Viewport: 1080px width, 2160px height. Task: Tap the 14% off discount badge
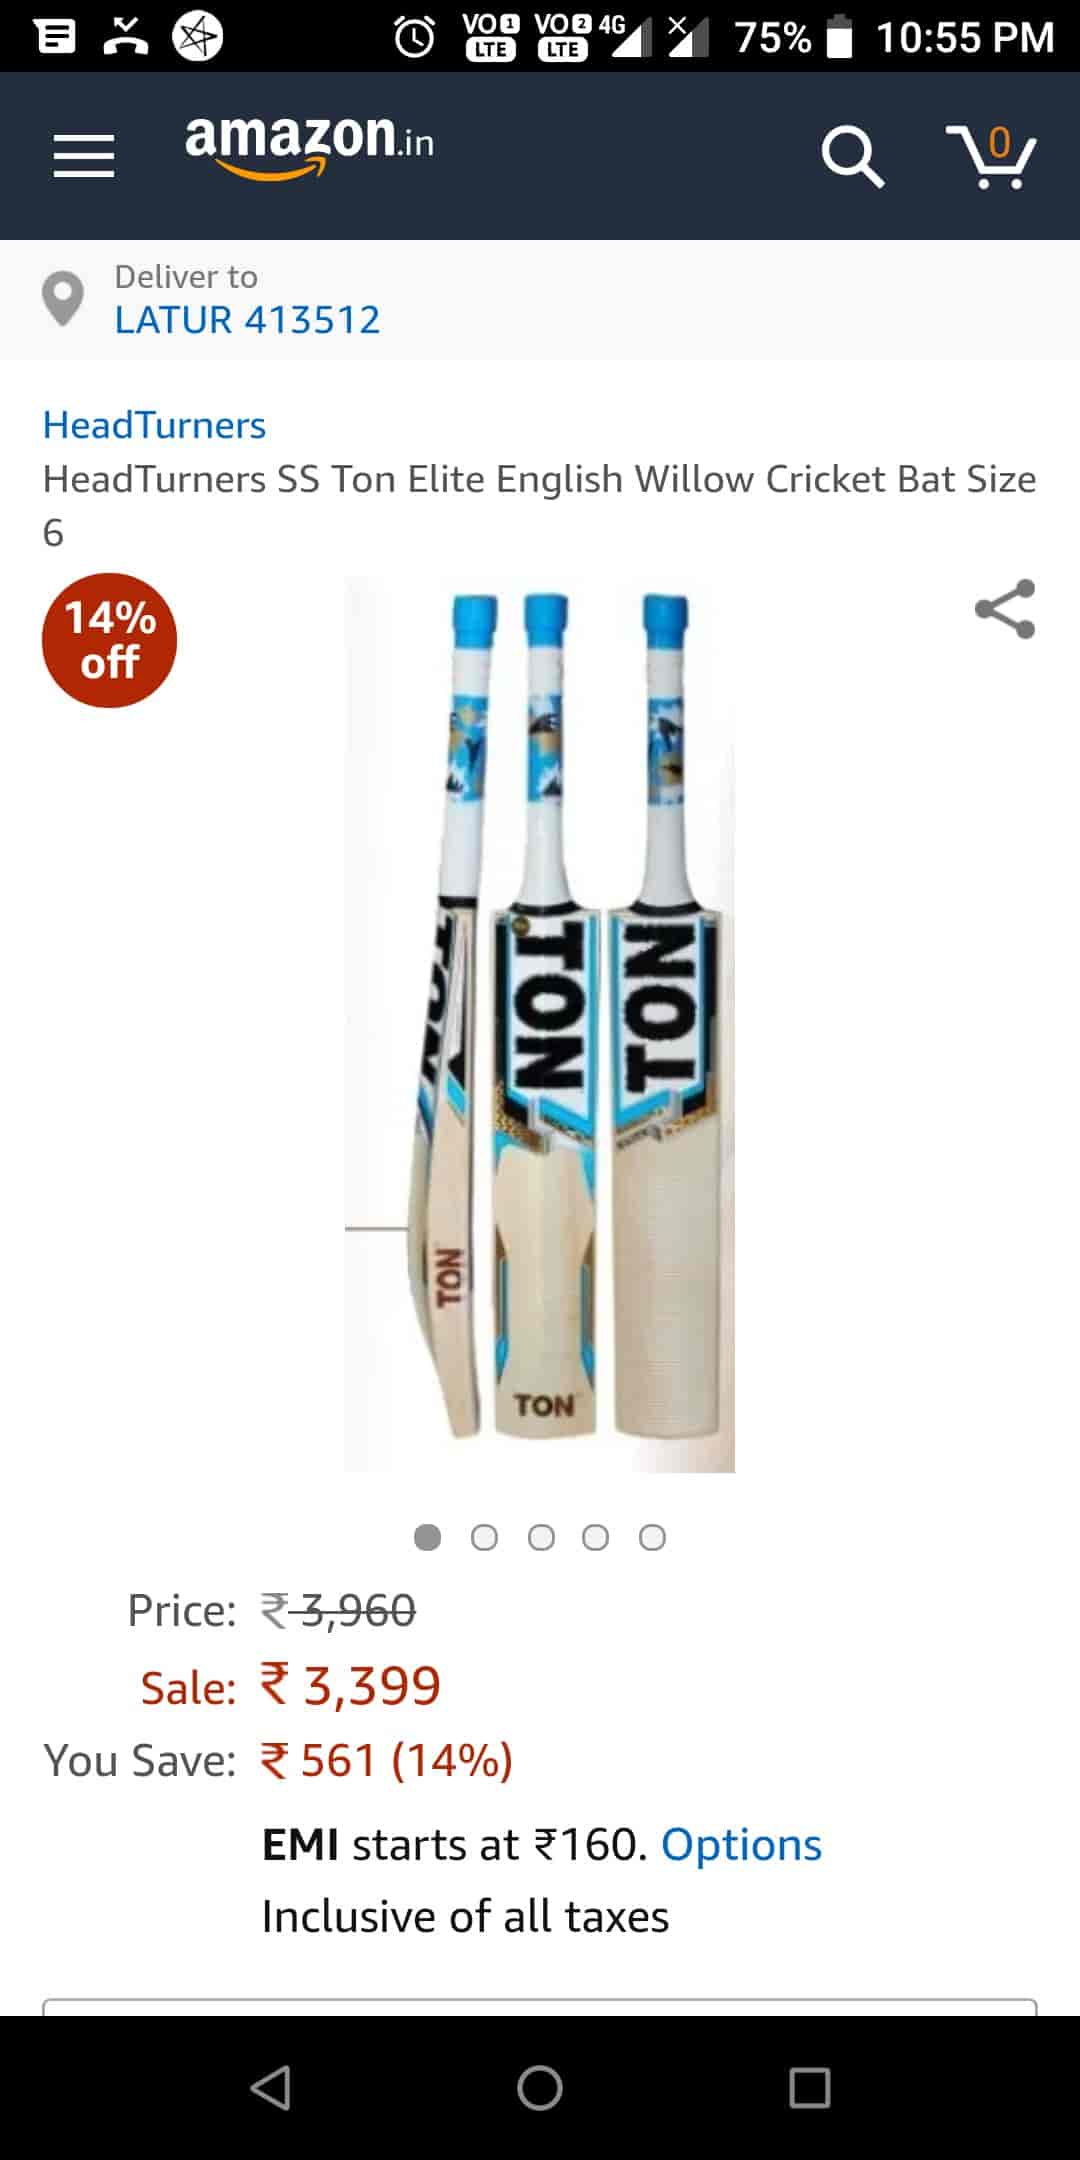[x=109, y=640]
